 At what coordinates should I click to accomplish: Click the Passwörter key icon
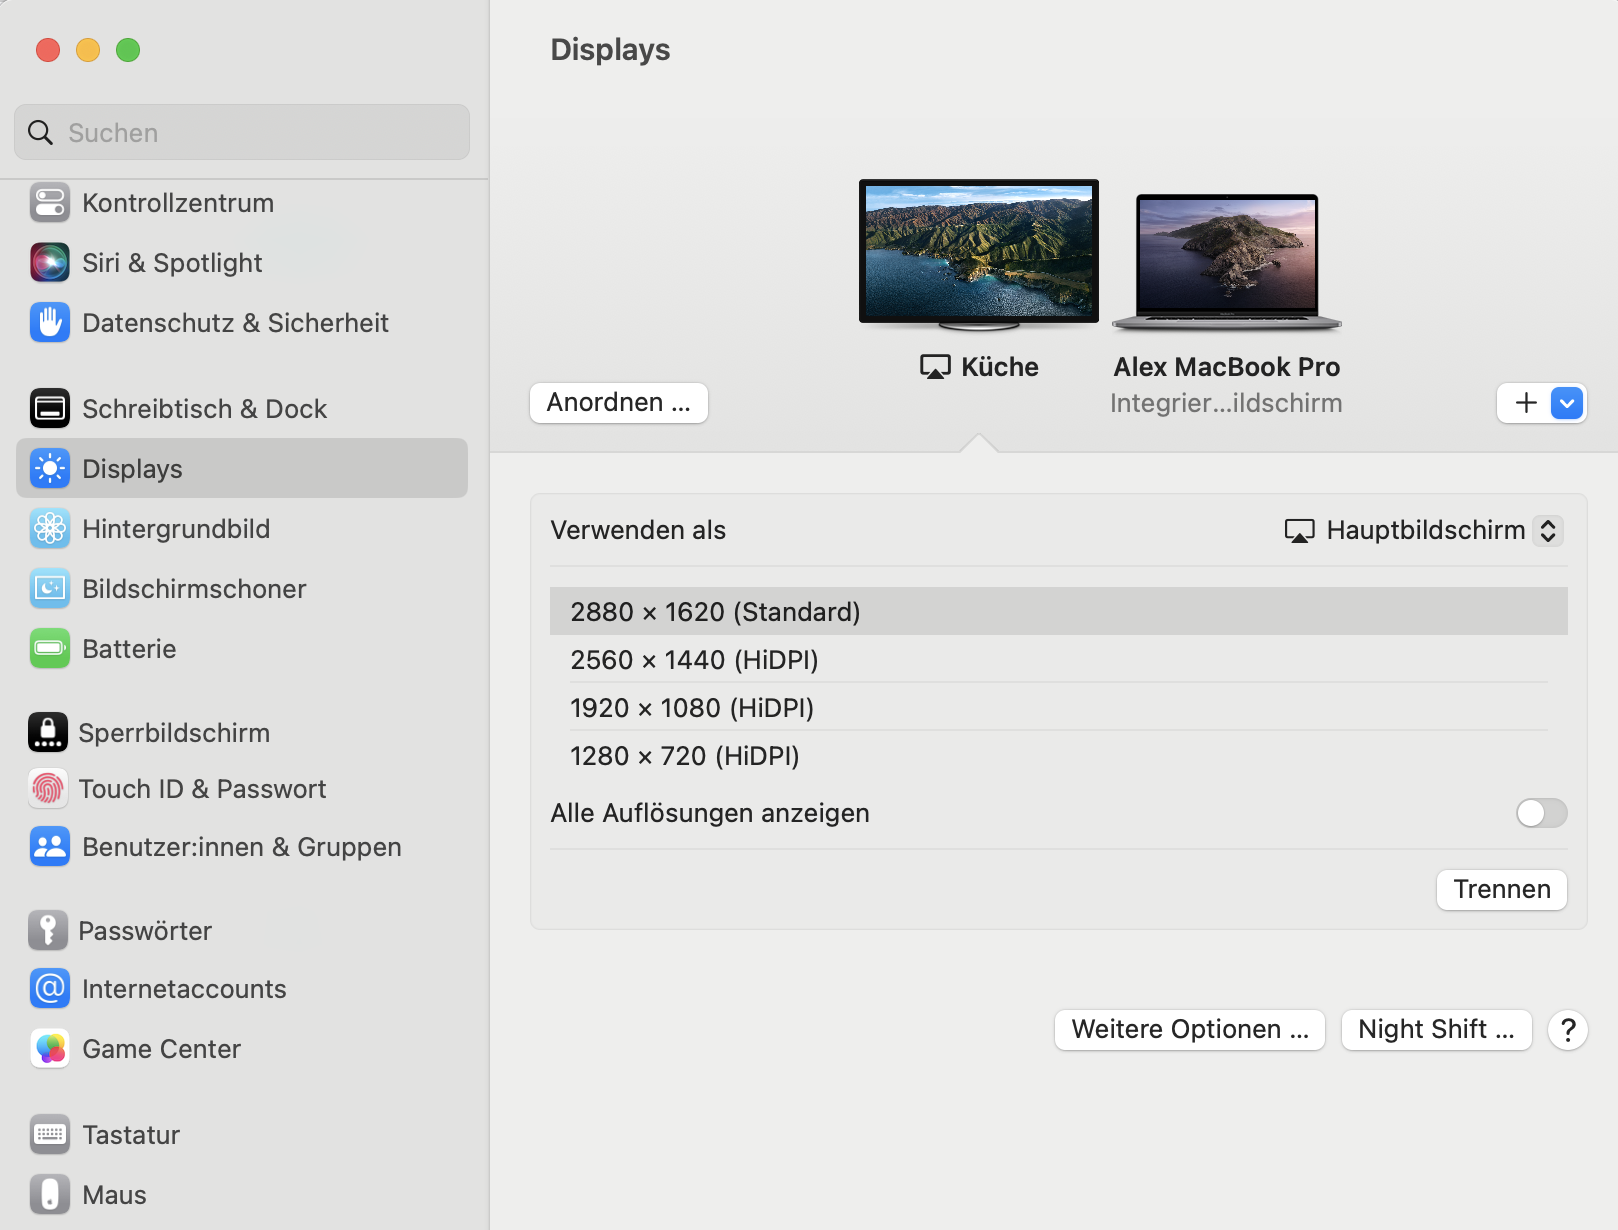(x=48, y=931)
